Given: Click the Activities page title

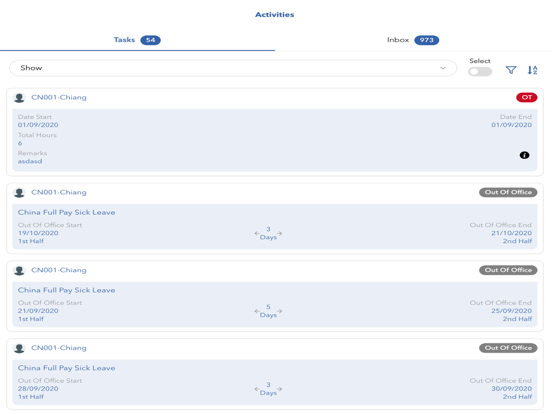Looking at the screenshot, I should pyautogui.click(x=275, y=14).
